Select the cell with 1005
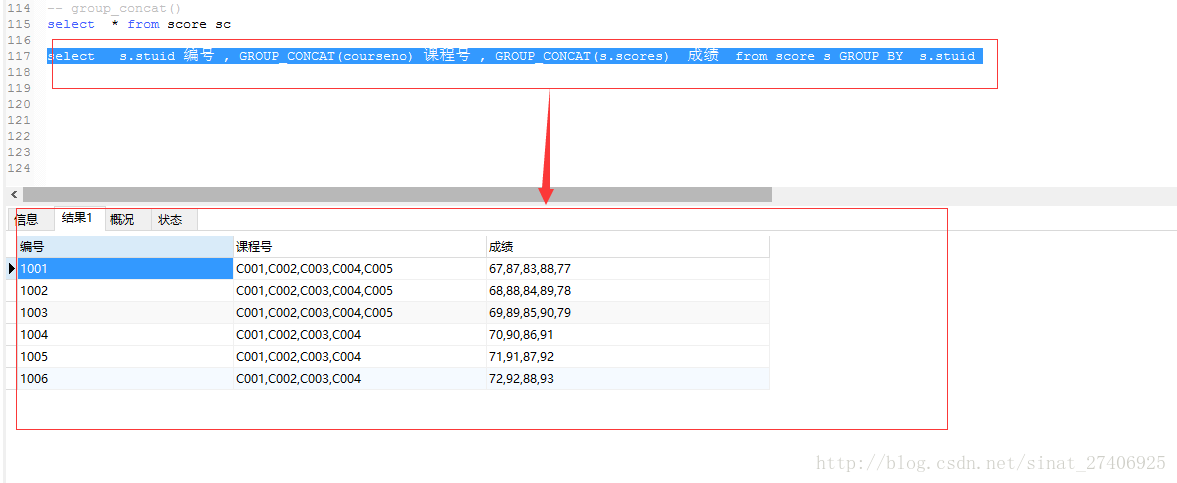The width and height of the screenshot is (1177, 483). (x=125, y=356)
